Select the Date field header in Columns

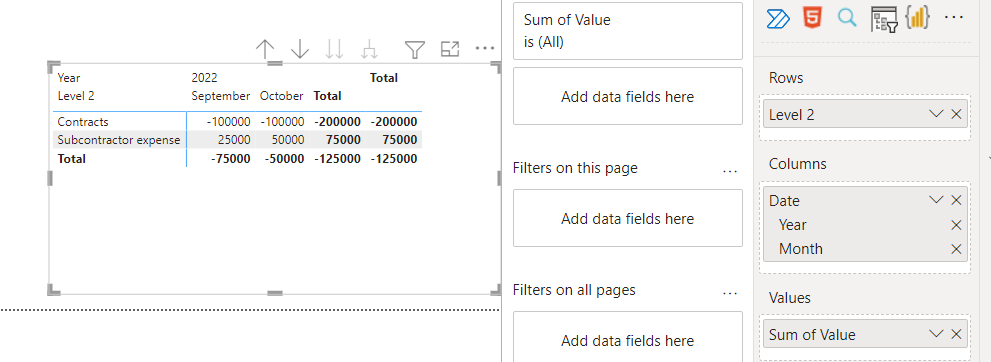coord(784,201)
